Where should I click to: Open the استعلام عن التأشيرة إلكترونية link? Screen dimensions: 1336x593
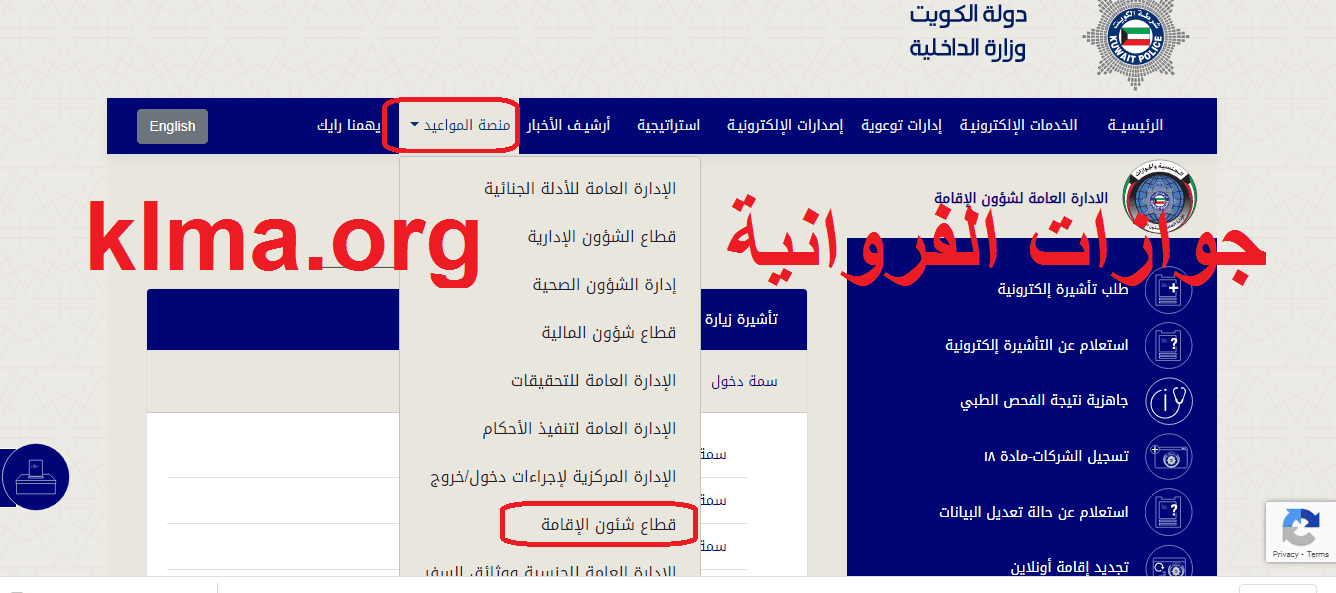(1037, 345)
